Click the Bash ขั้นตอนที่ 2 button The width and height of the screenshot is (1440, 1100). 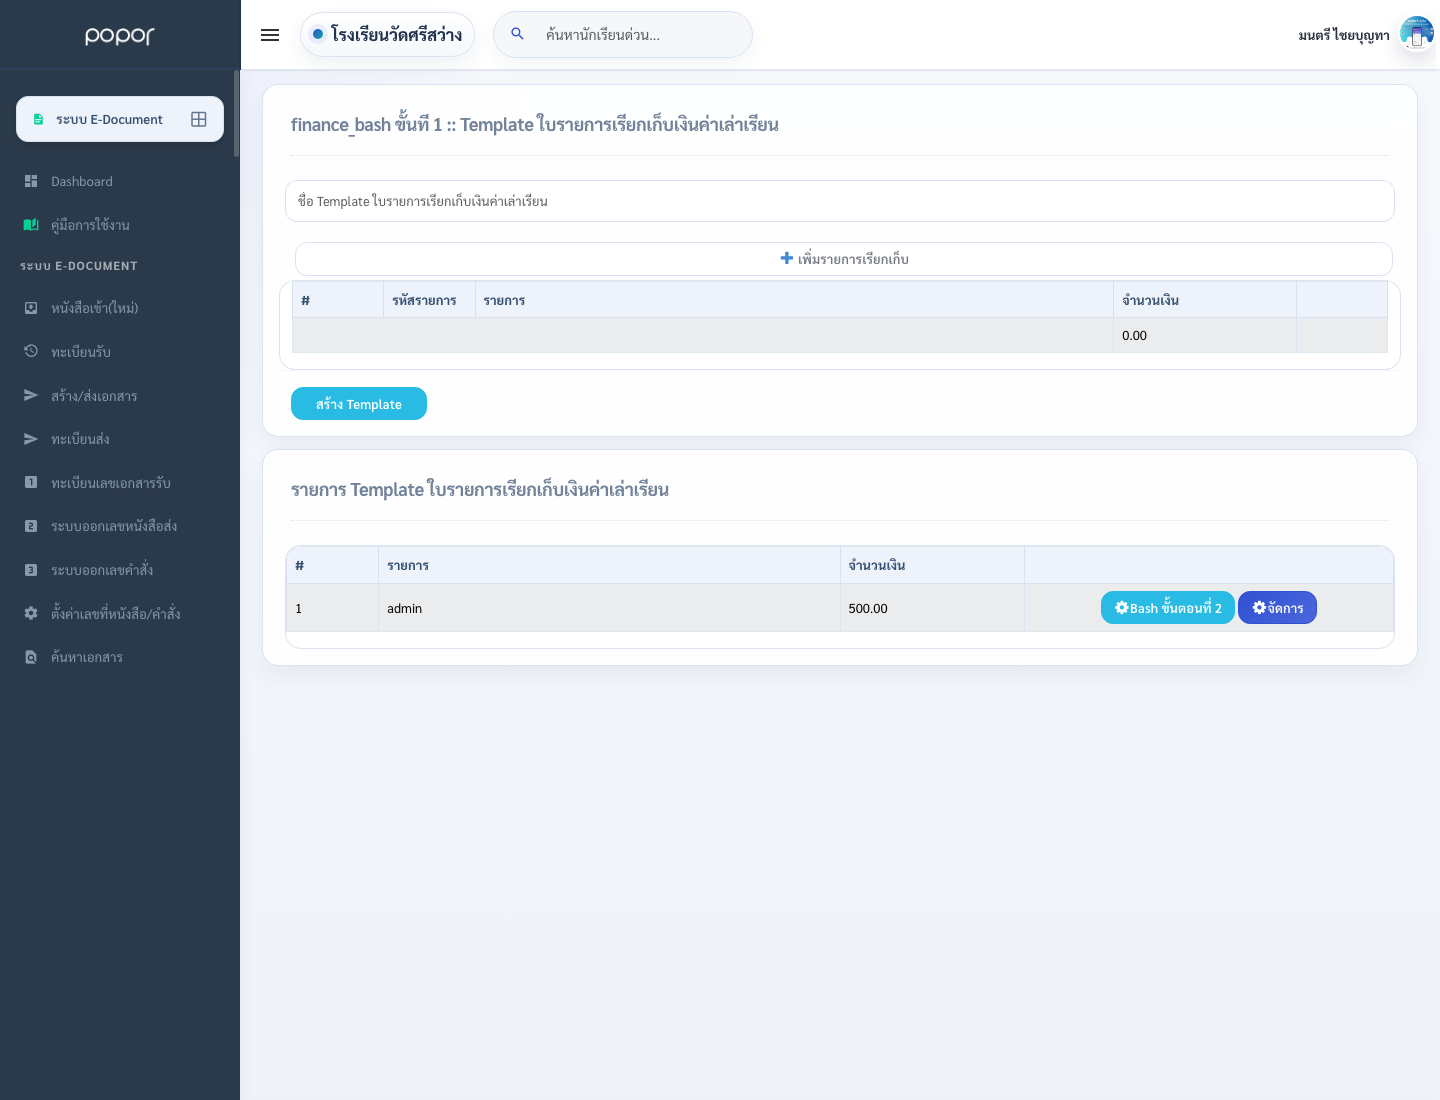1168,608
